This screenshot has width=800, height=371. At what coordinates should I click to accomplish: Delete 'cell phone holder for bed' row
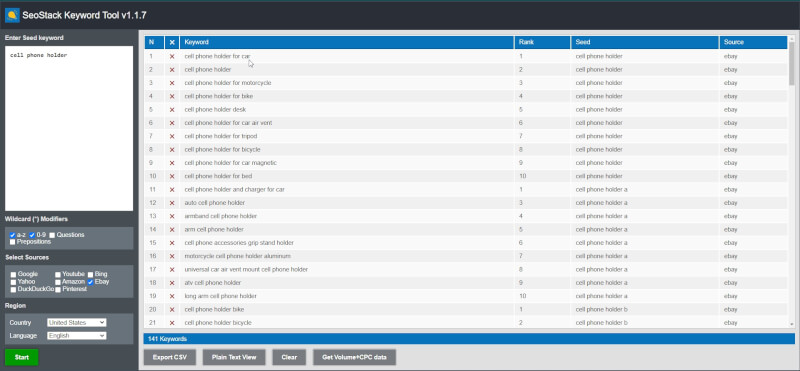(172, 176)
